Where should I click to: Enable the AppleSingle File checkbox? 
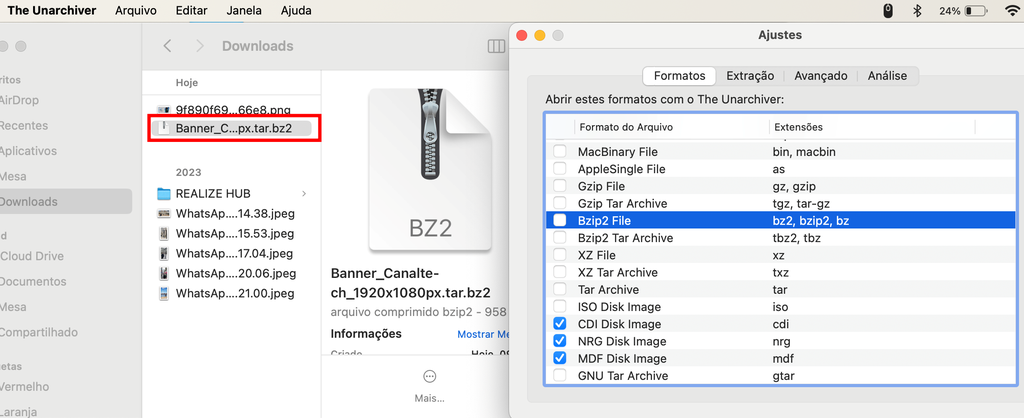point(560,169)
